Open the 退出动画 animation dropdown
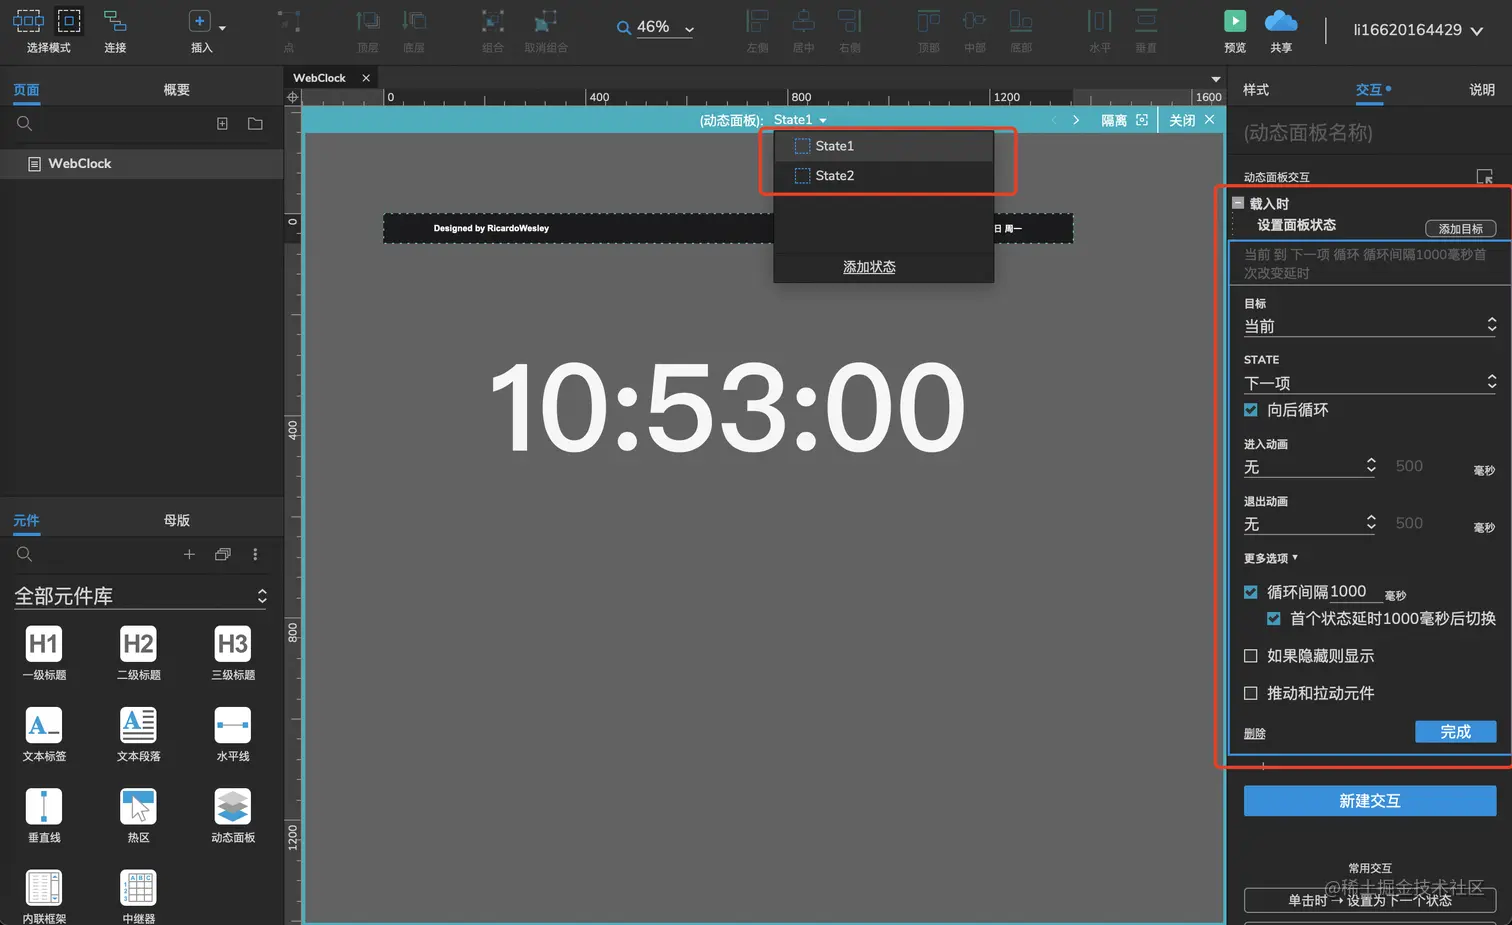This screenshot has height=925, width=1512. click(x=1310, y=524)
